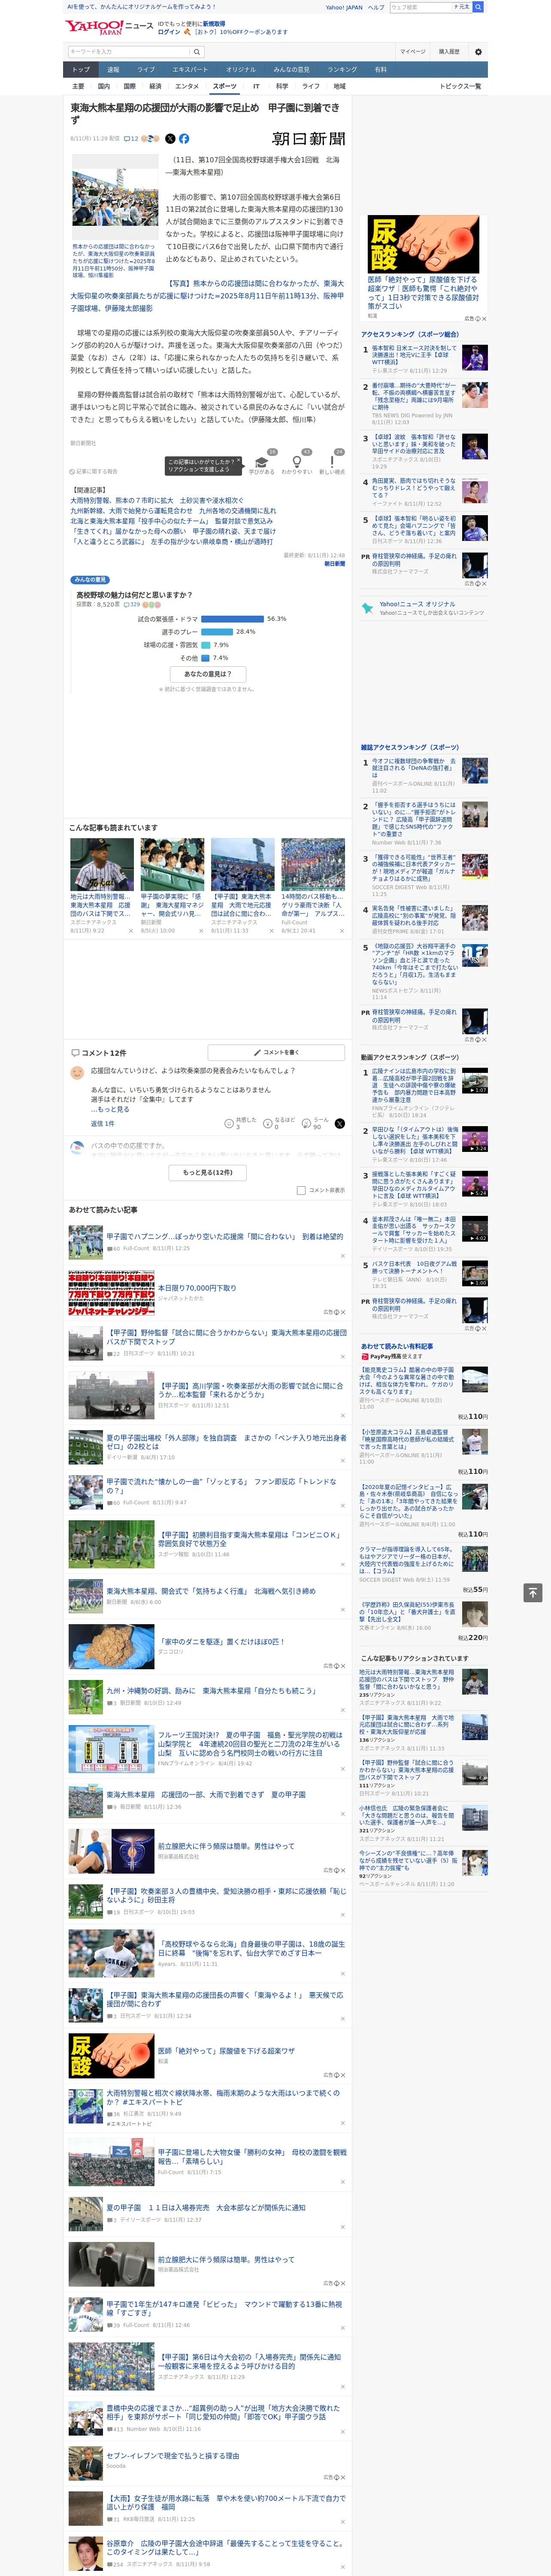Click the search magnifier icon beside keyword field

[198, 52]
